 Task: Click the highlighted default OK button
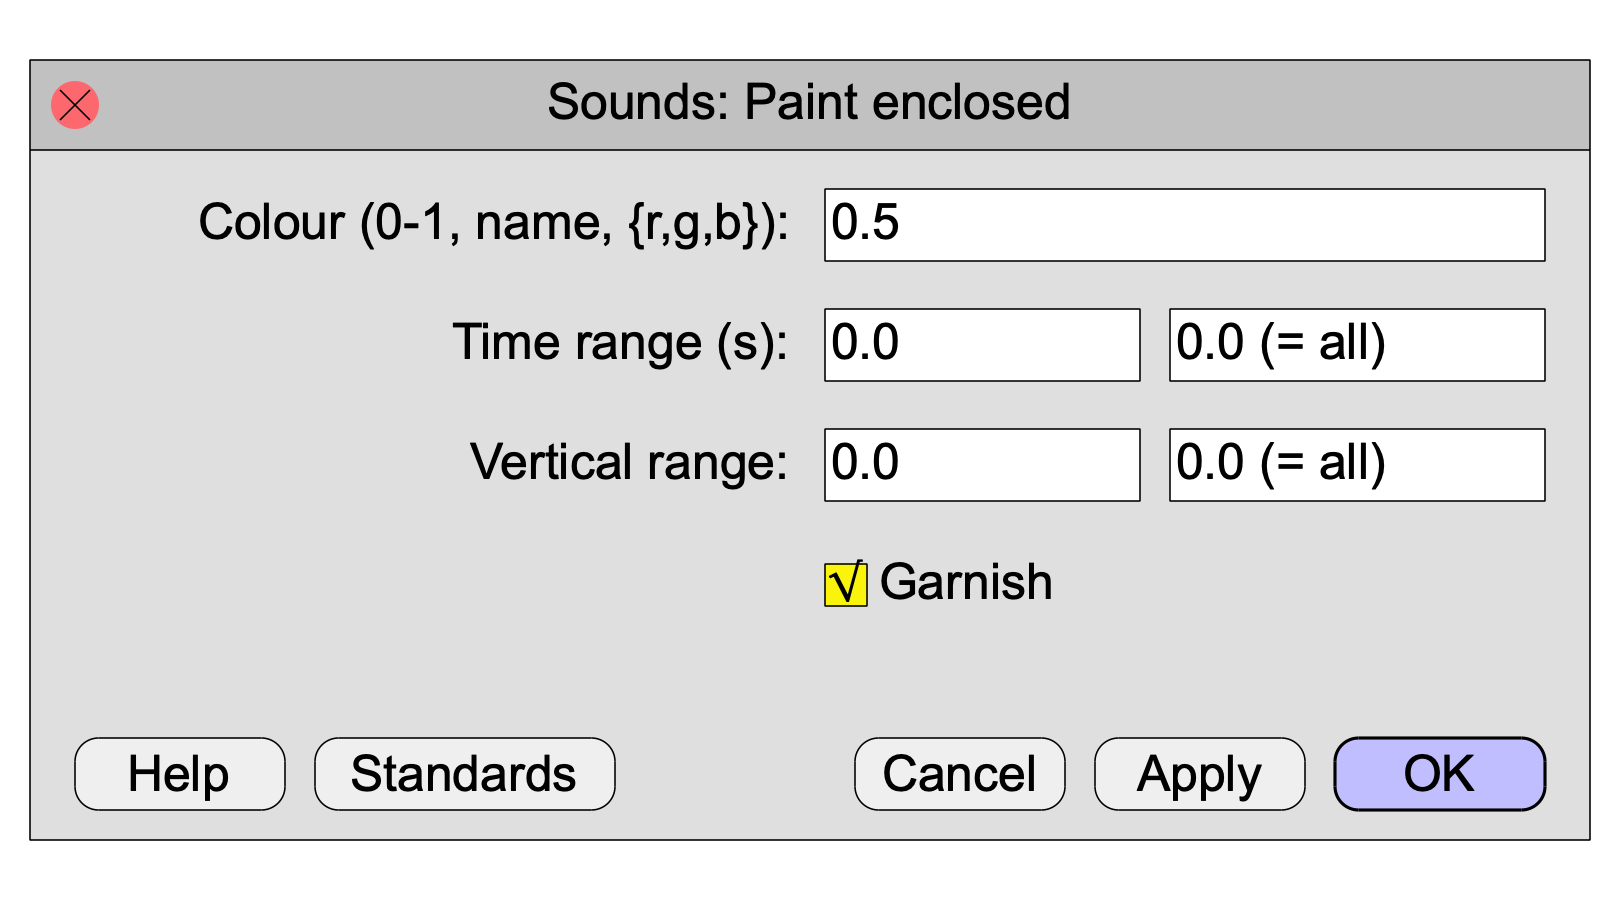1440,774
